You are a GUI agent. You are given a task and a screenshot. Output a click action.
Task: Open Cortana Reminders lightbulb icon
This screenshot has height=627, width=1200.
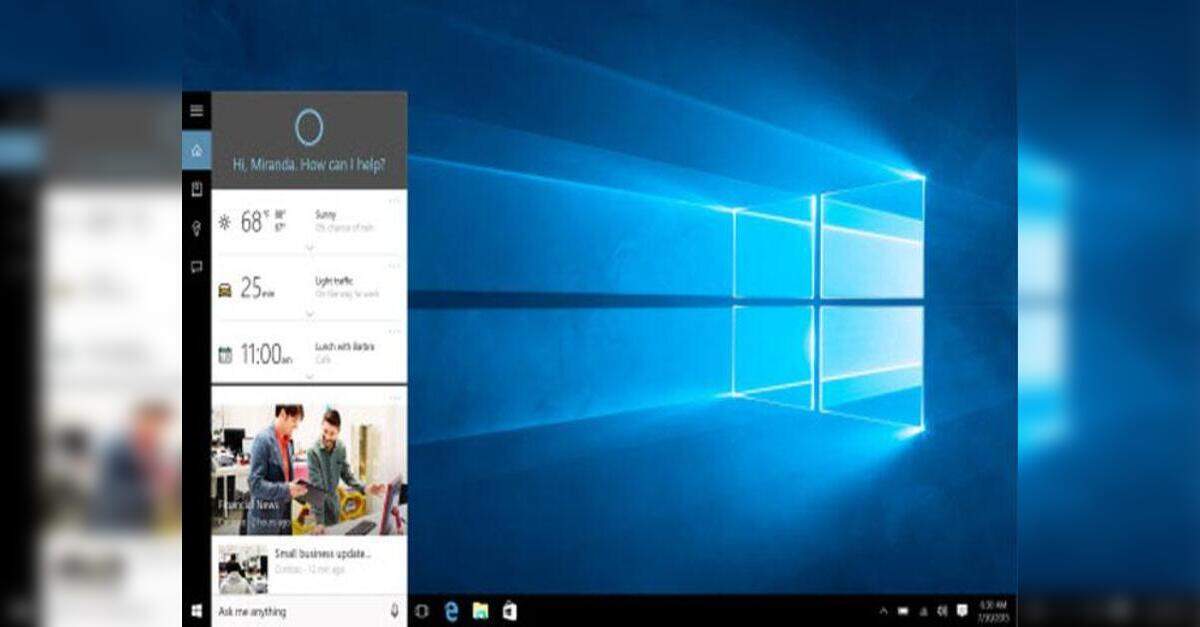196,228
